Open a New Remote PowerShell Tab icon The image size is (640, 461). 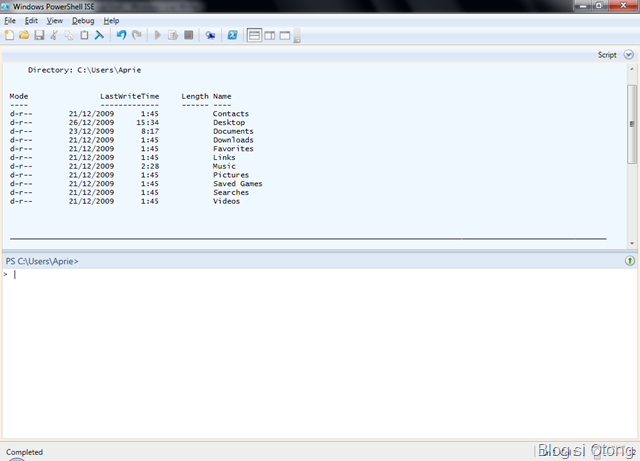point(210,36)
